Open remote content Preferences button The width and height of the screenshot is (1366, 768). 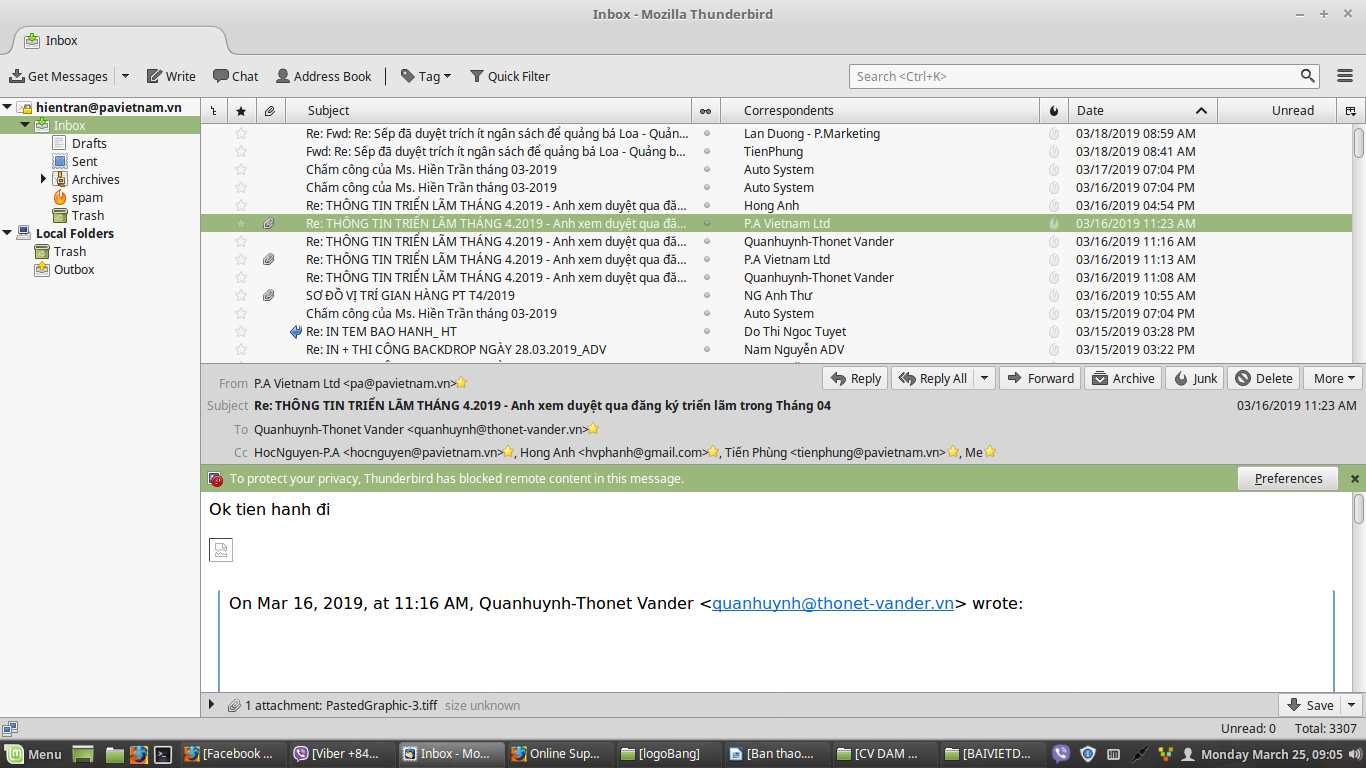[x=1288, y=478]
